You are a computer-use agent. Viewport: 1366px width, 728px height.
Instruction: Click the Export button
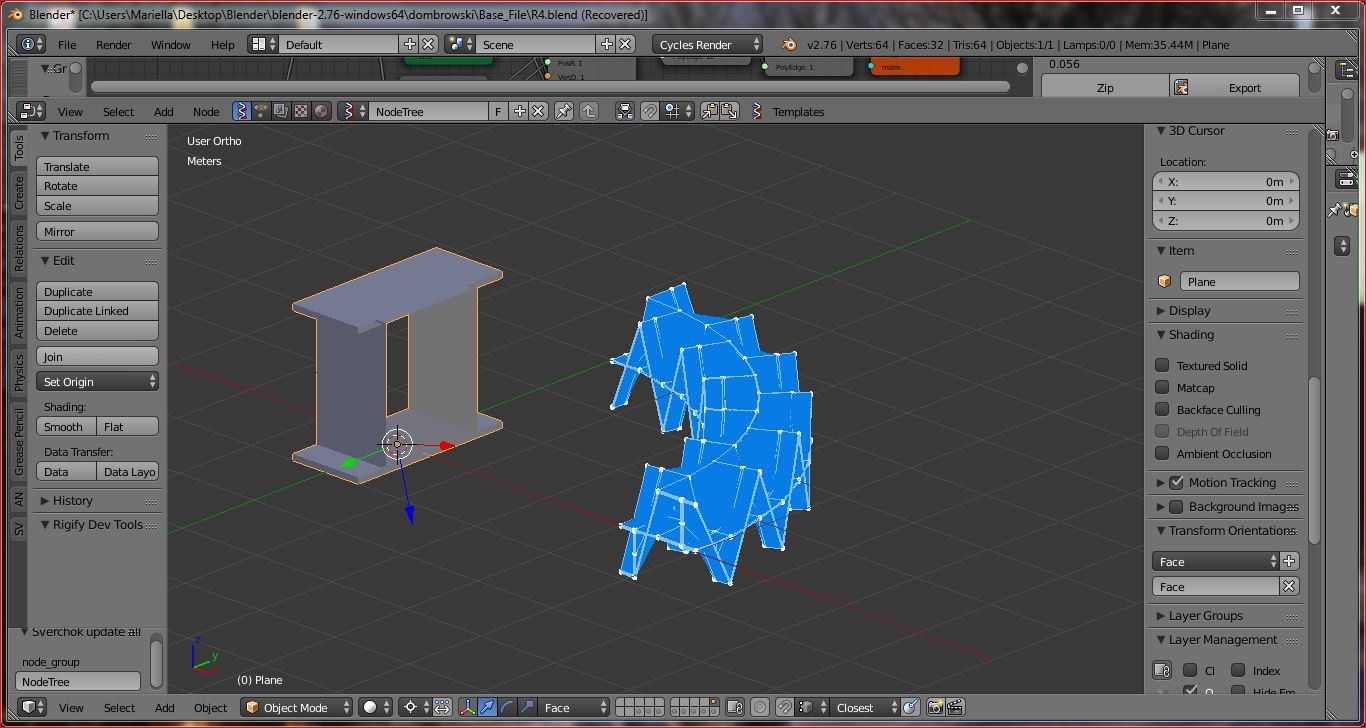click(x=1235, y=87)
